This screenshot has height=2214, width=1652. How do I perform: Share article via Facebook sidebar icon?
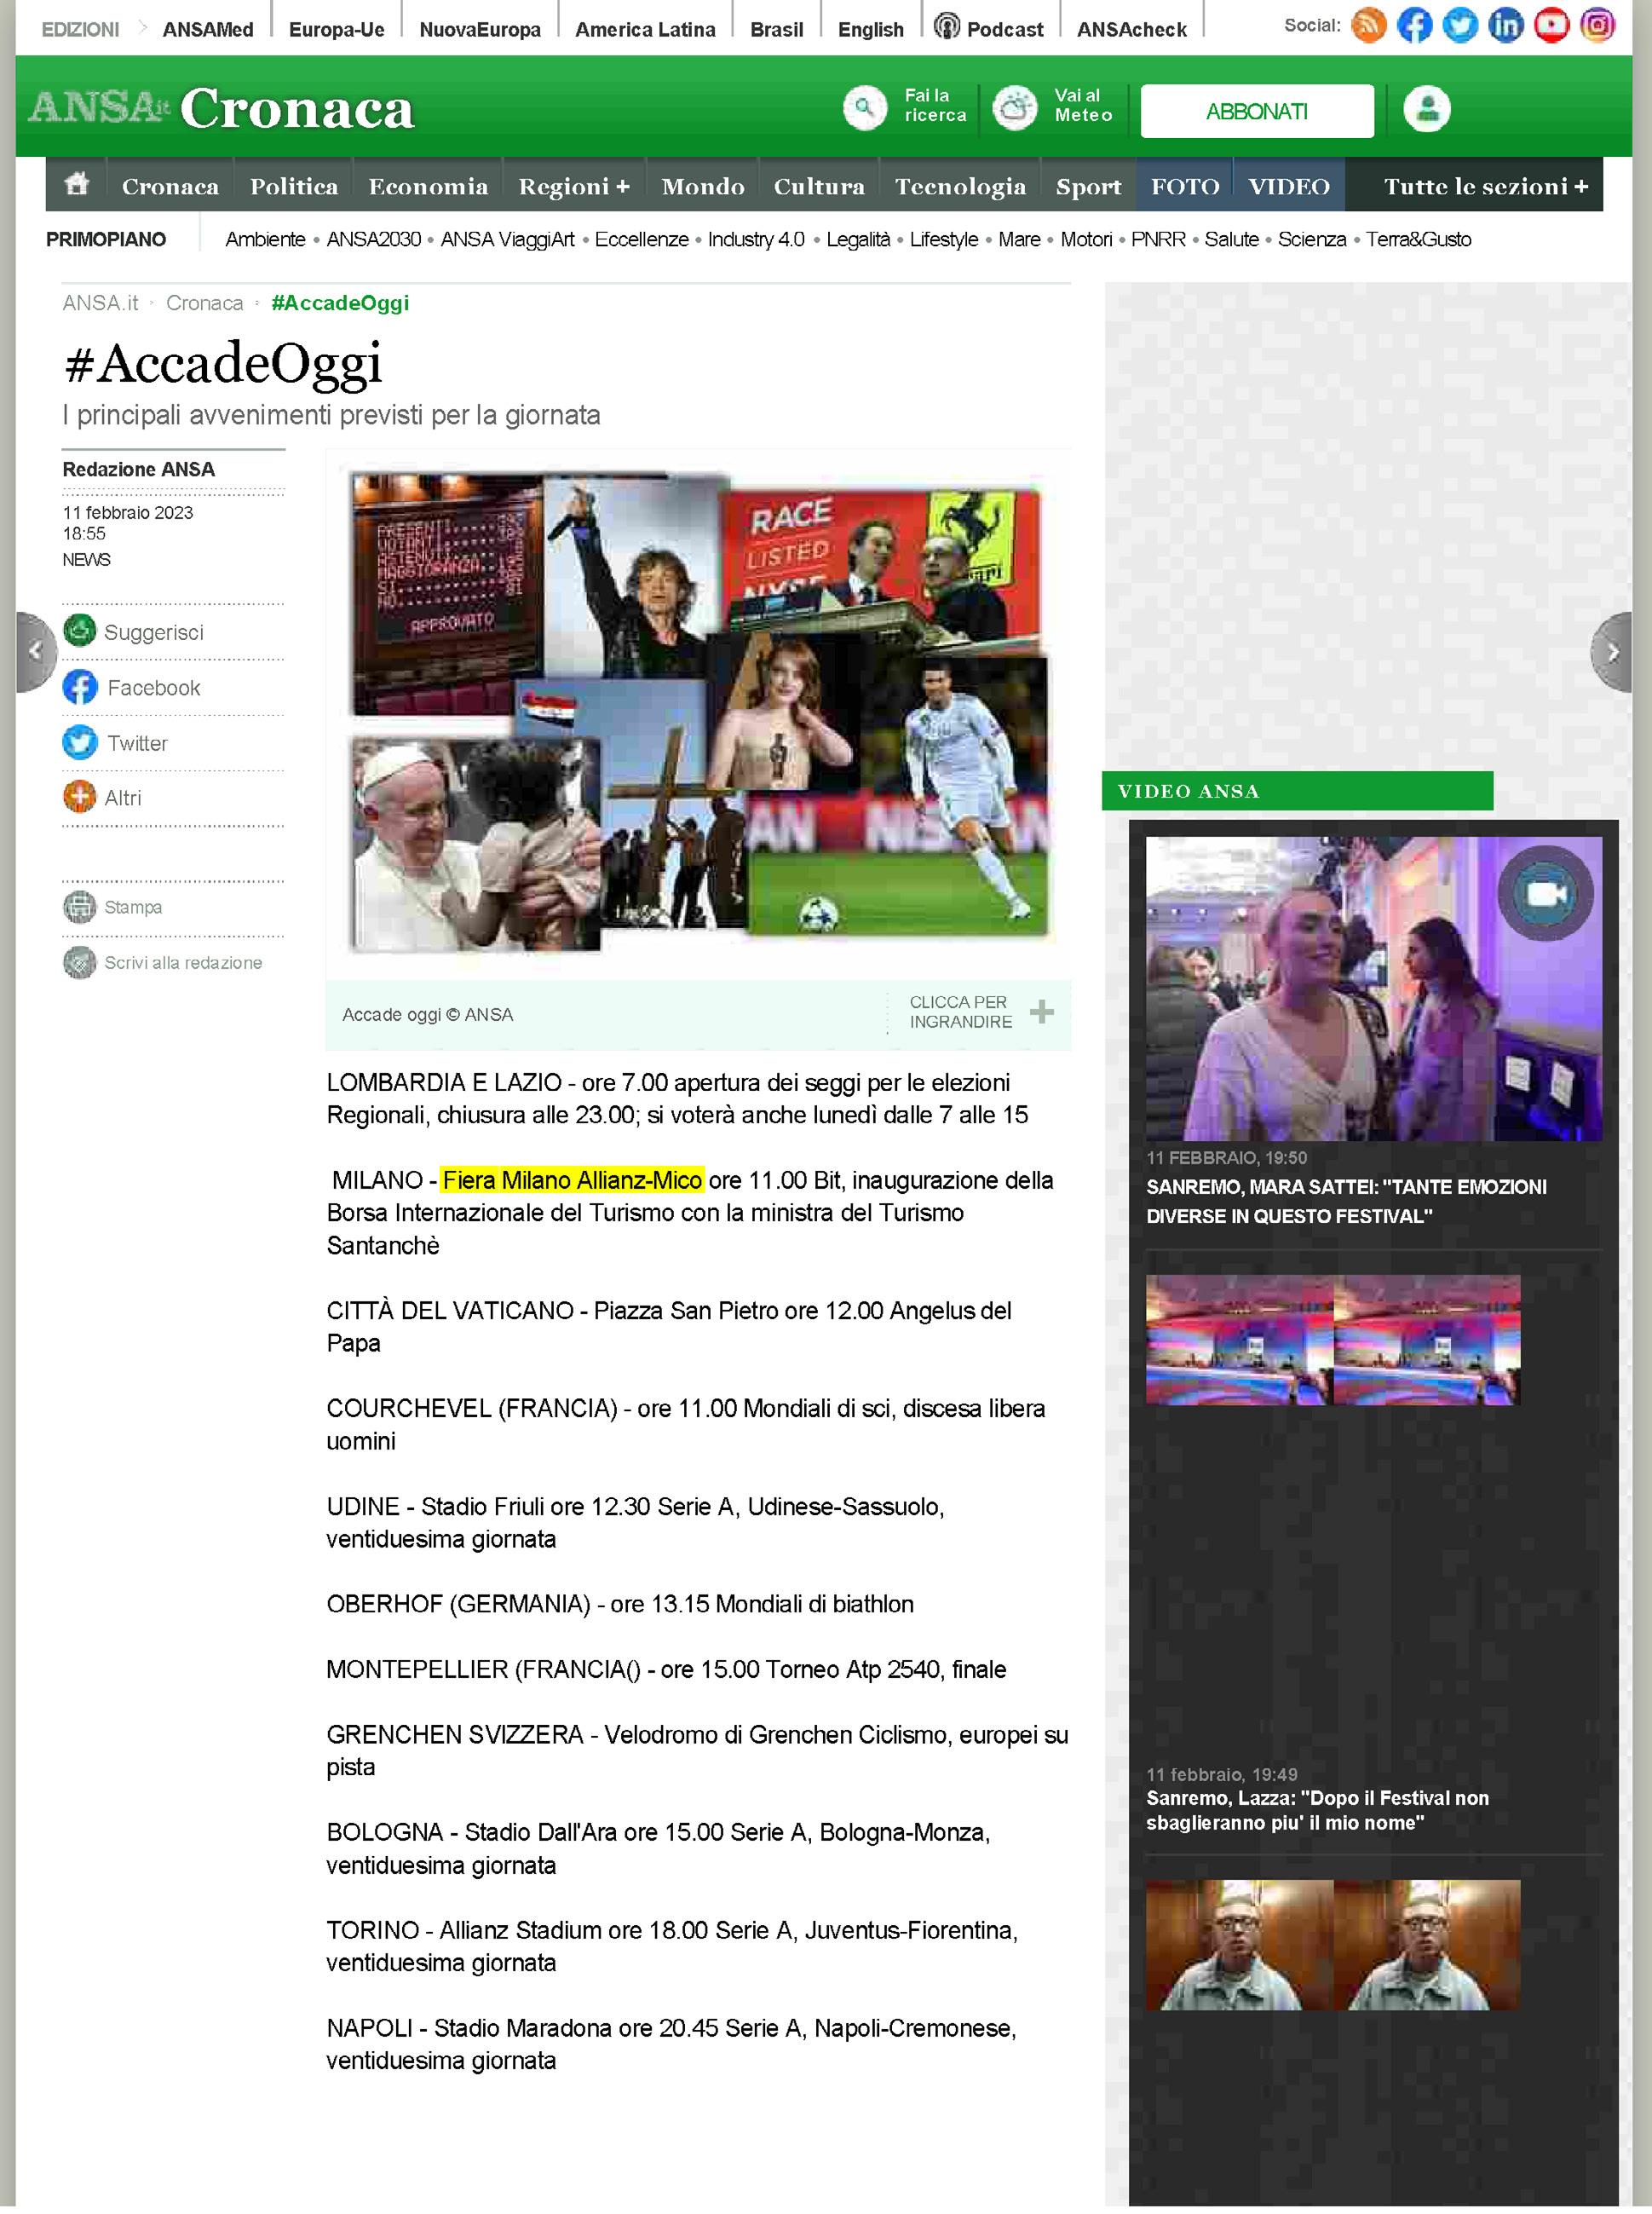pyautogui.click(x=80, y=687)
